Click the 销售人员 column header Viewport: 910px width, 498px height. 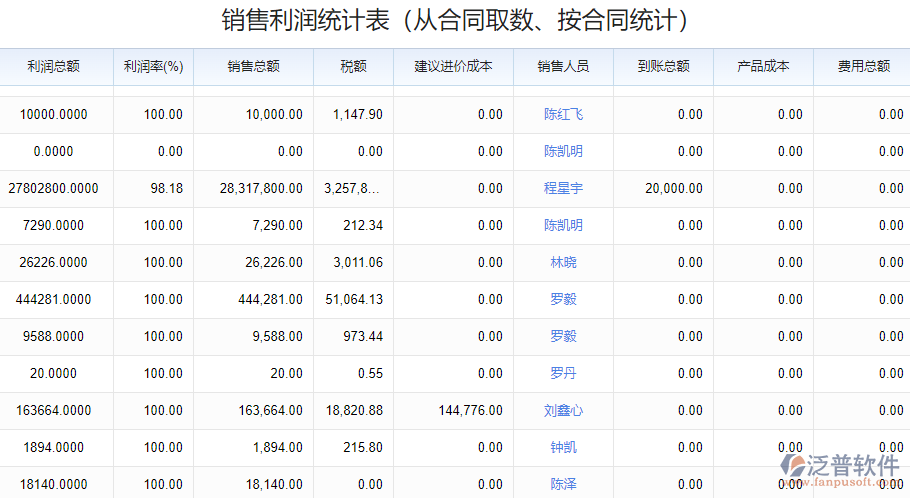[x=563, y=67]
